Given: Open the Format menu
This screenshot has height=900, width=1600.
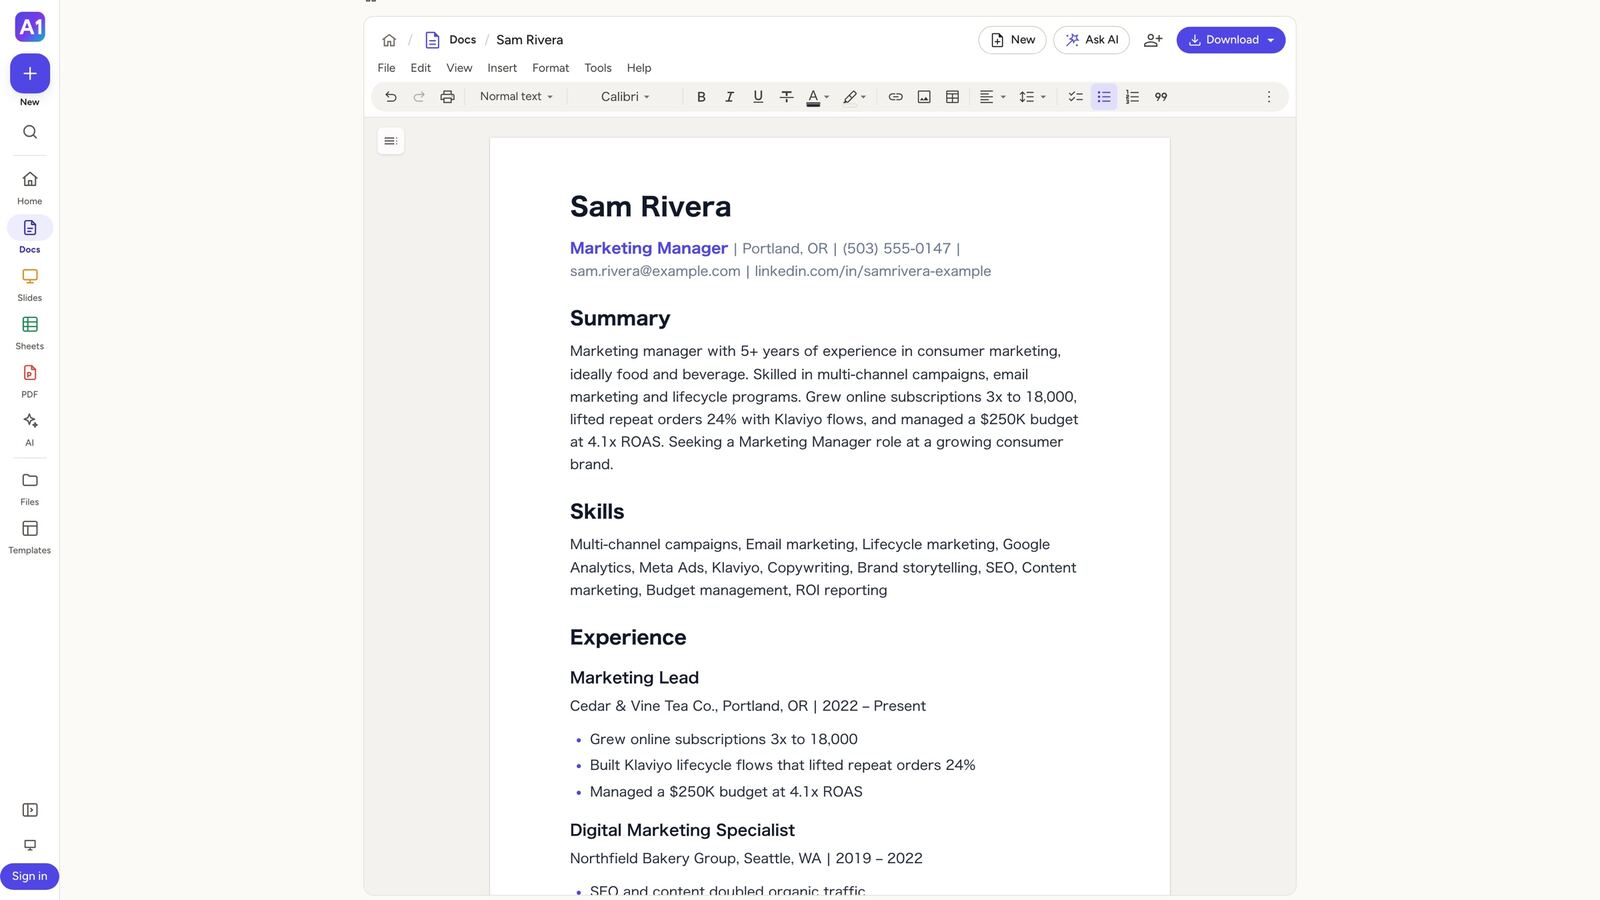Looking at the screenshot, I should pyautogui.click(x=550, y=68).
